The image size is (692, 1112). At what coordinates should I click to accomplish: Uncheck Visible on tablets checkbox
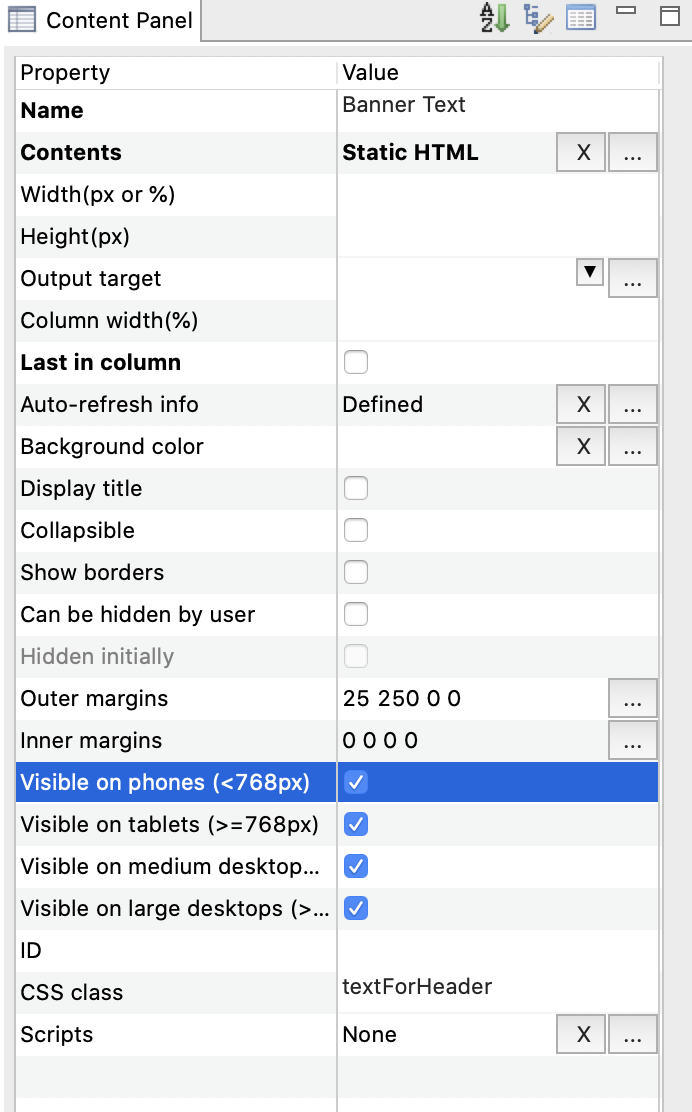point(356,824)
